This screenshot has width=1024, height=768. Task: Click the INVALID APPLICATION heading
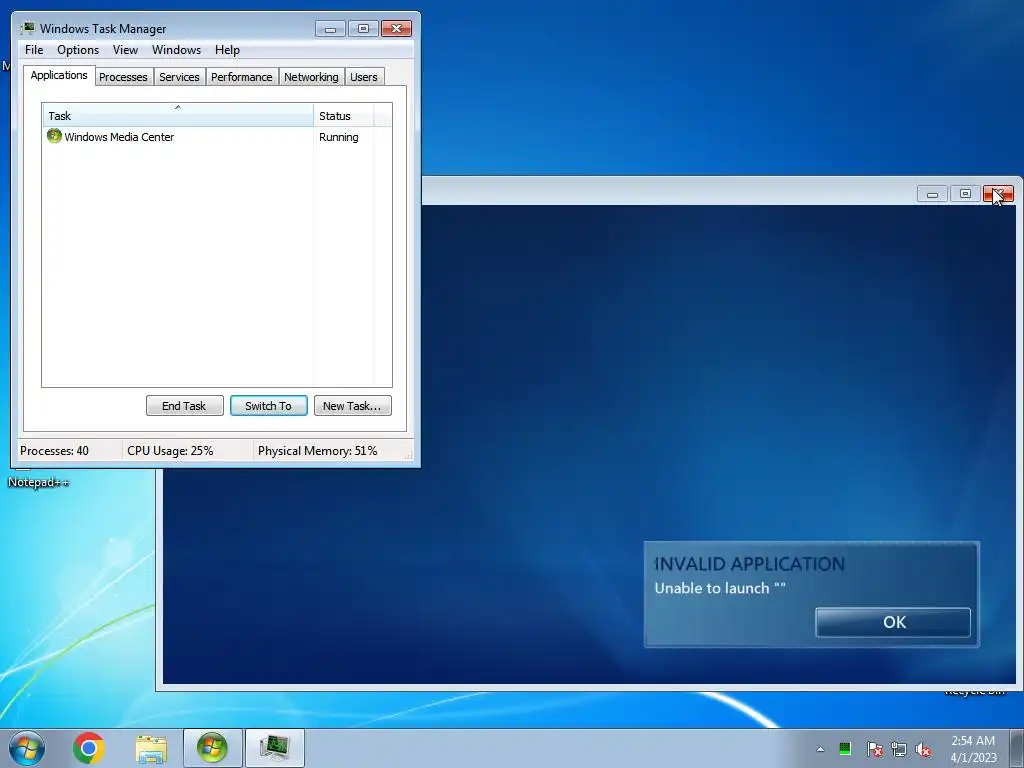749,564
